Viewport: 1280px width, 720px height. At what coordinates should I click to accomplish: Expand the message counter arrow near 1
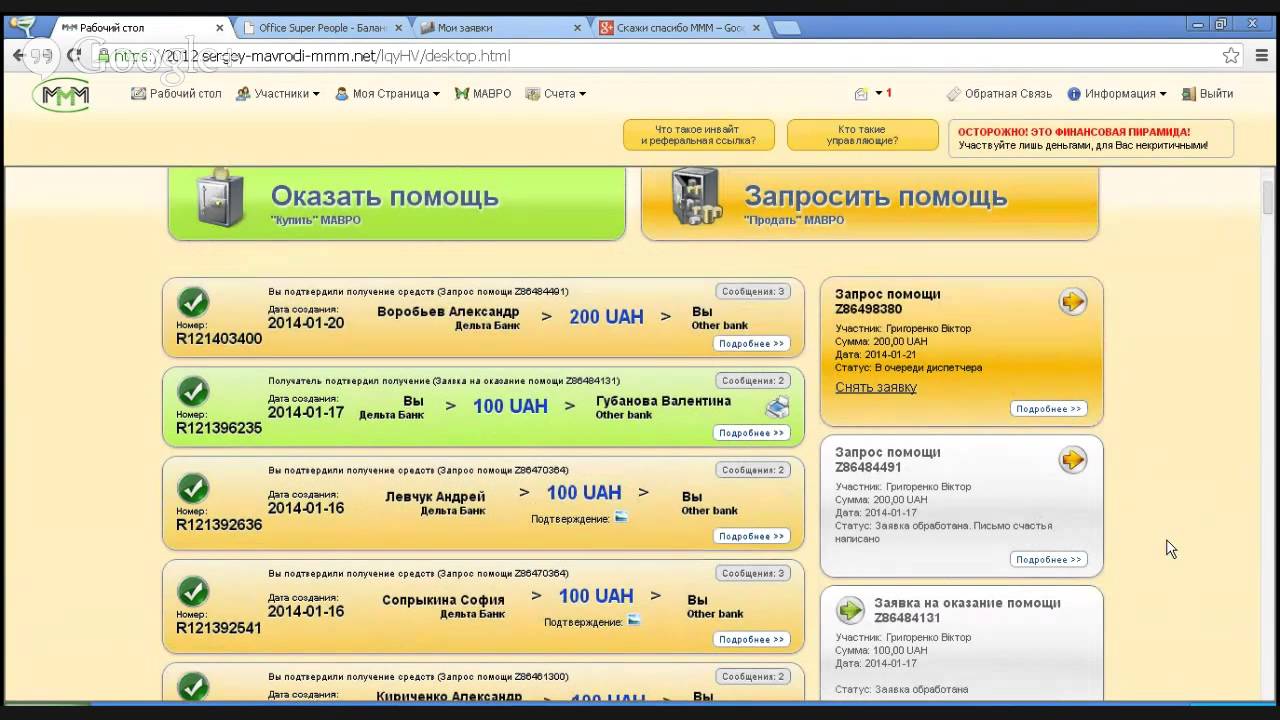tap(879, 93)
